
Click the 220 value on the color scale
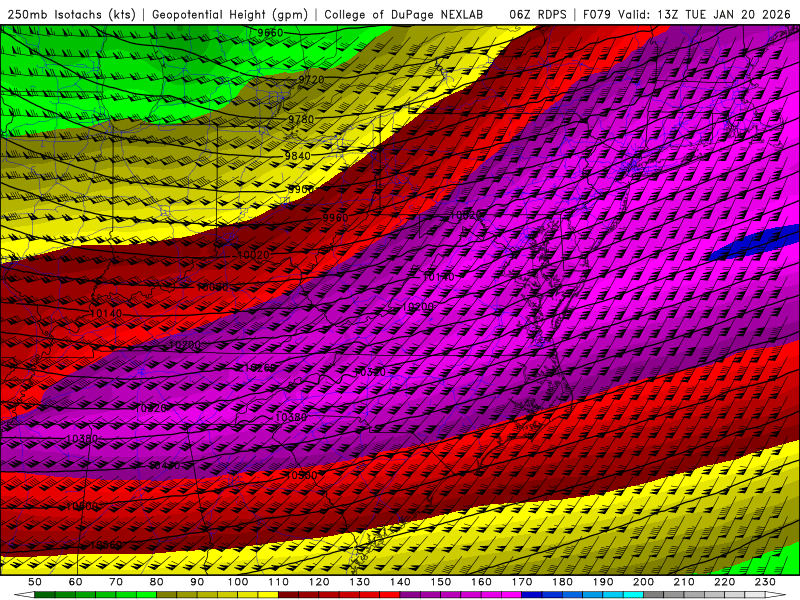click(x=724, y=582)
